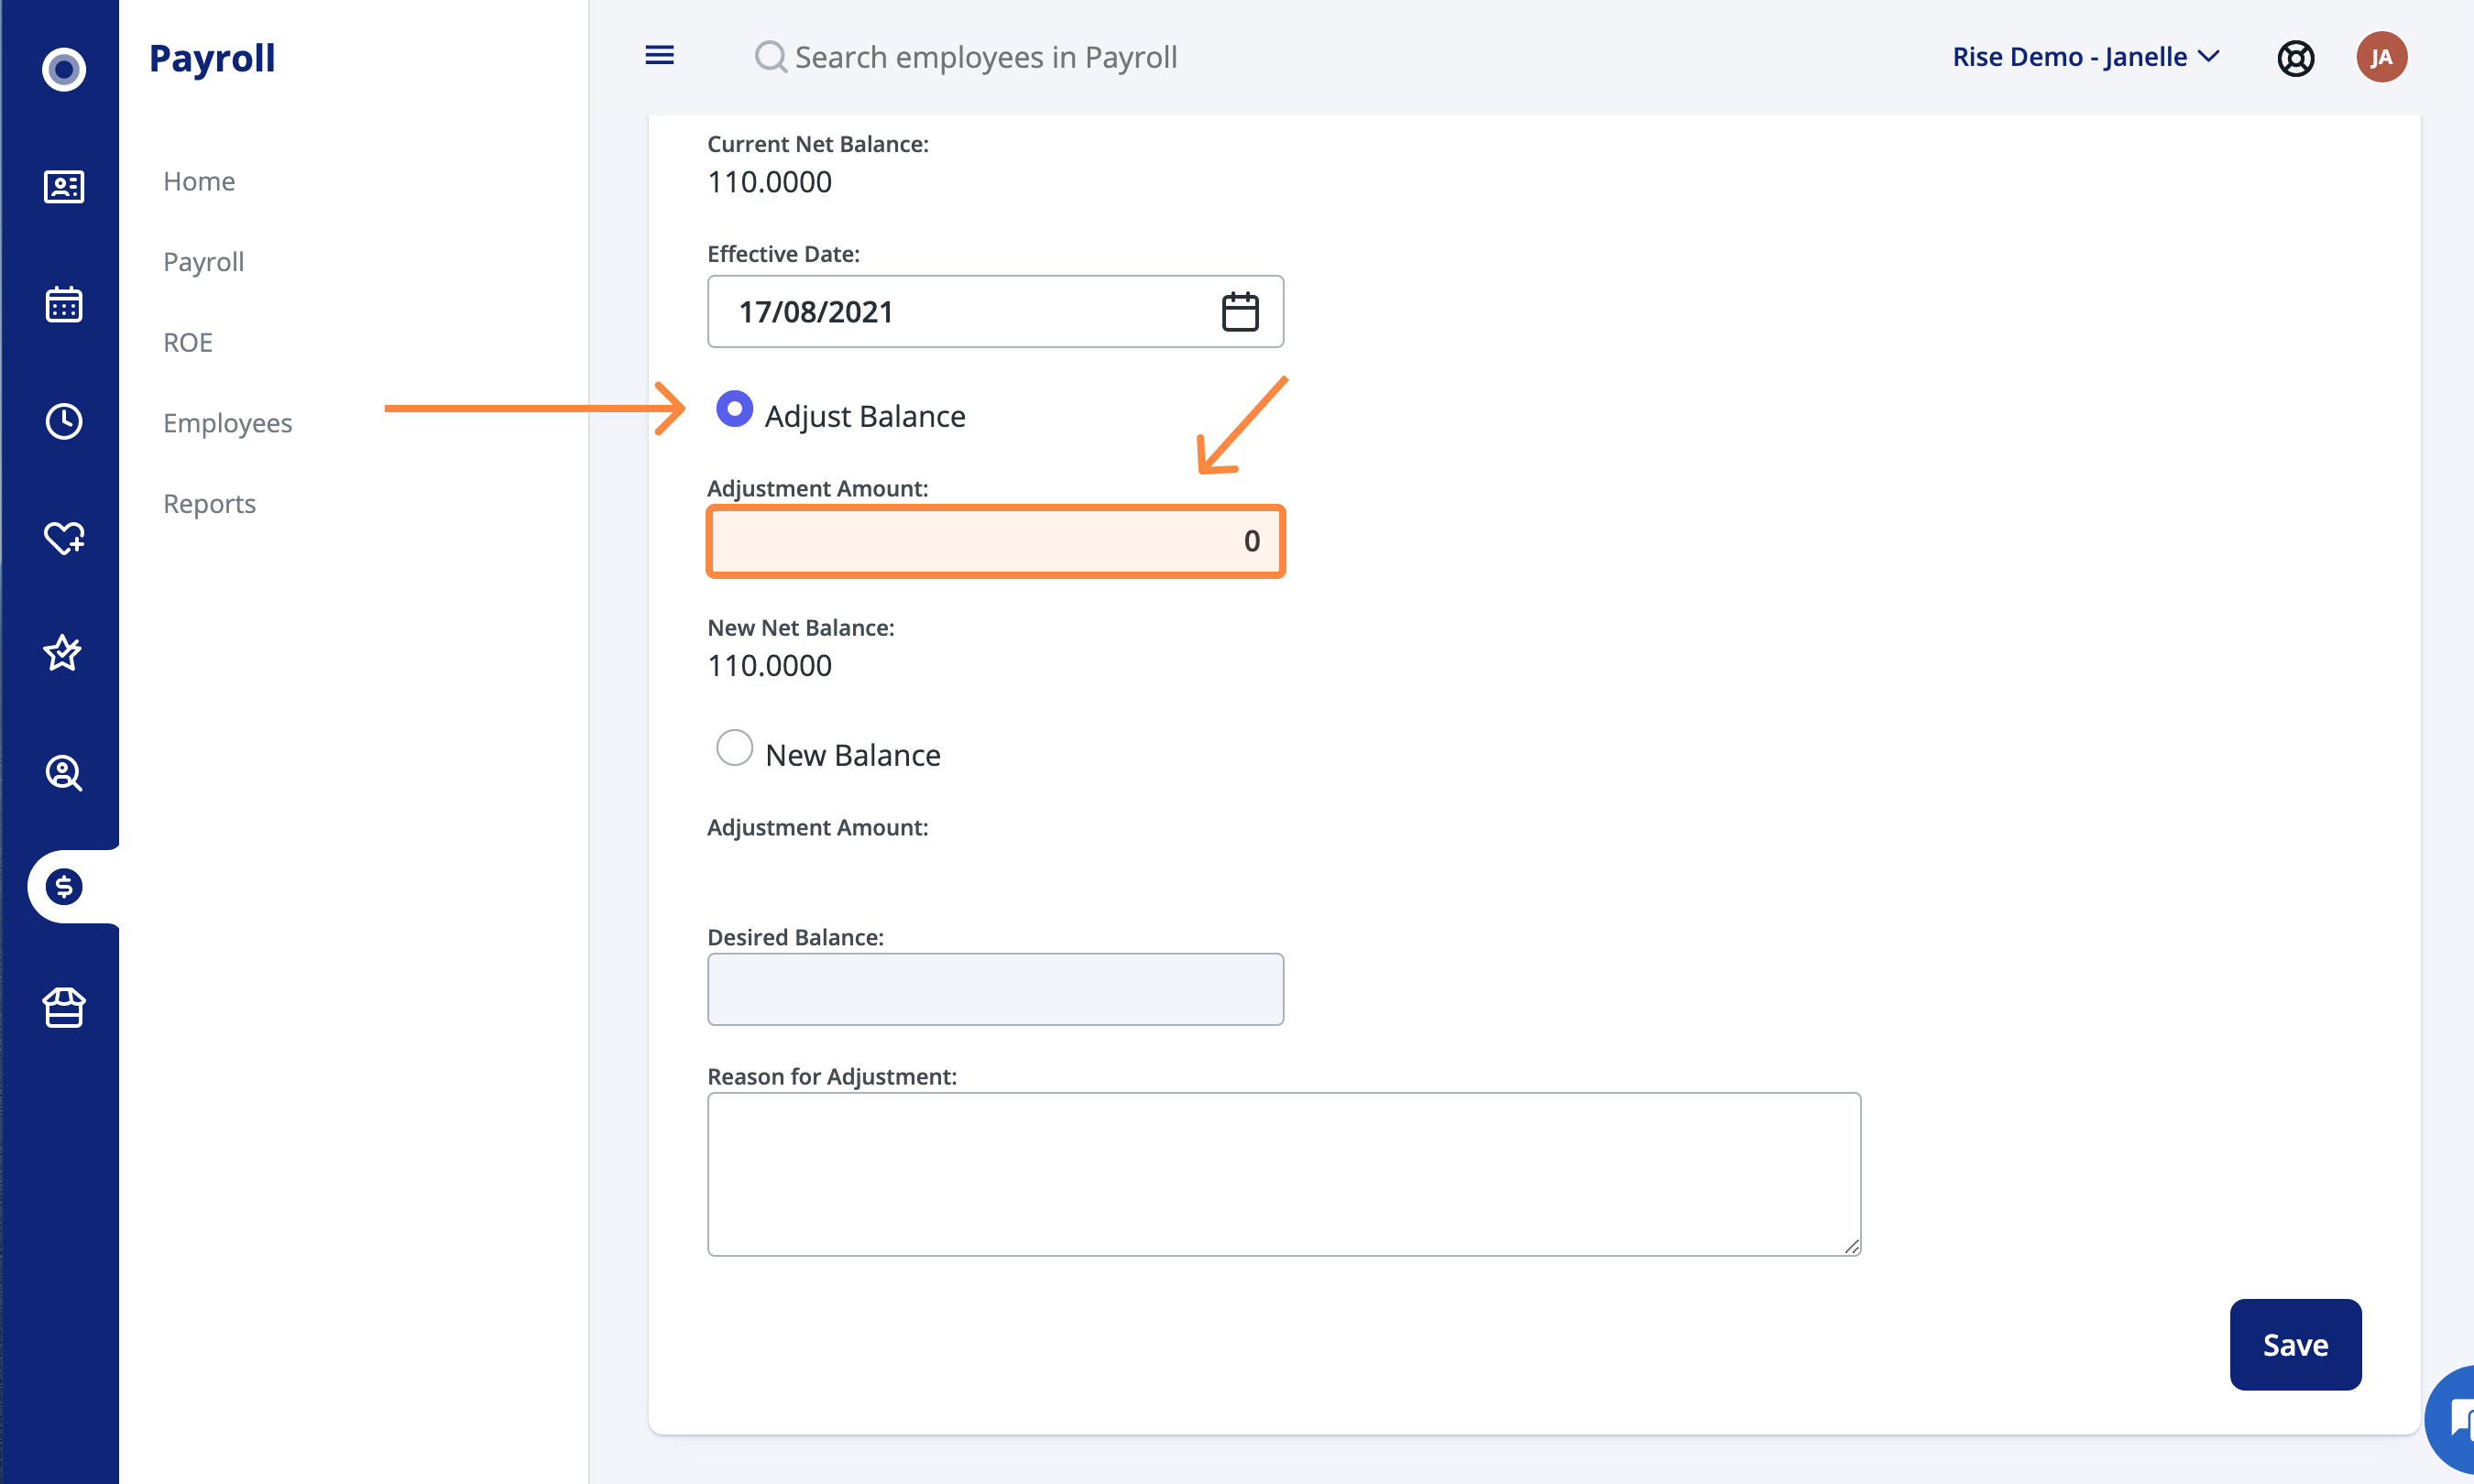Viewport: 2474px width, 1484px height.
Task: Click the New Balance label text
Action: (852, 755)
